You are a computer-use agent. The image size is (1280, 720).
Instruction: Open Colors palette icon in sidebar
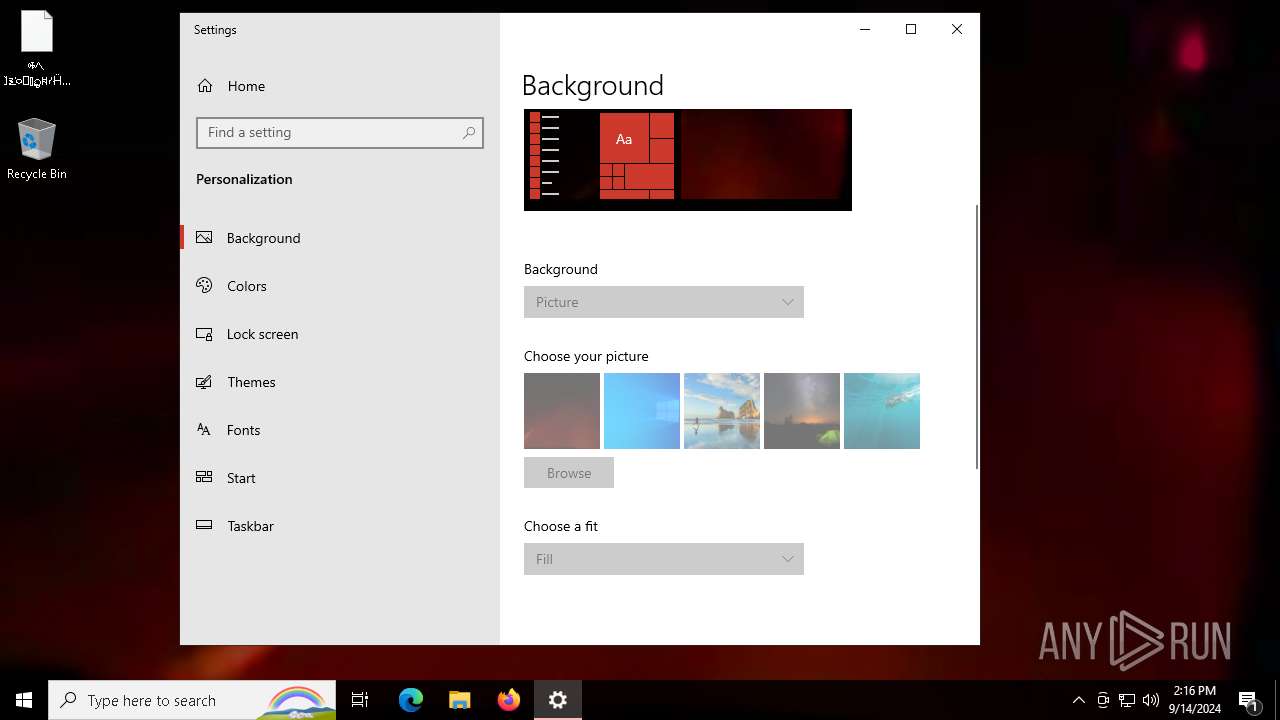204,286
